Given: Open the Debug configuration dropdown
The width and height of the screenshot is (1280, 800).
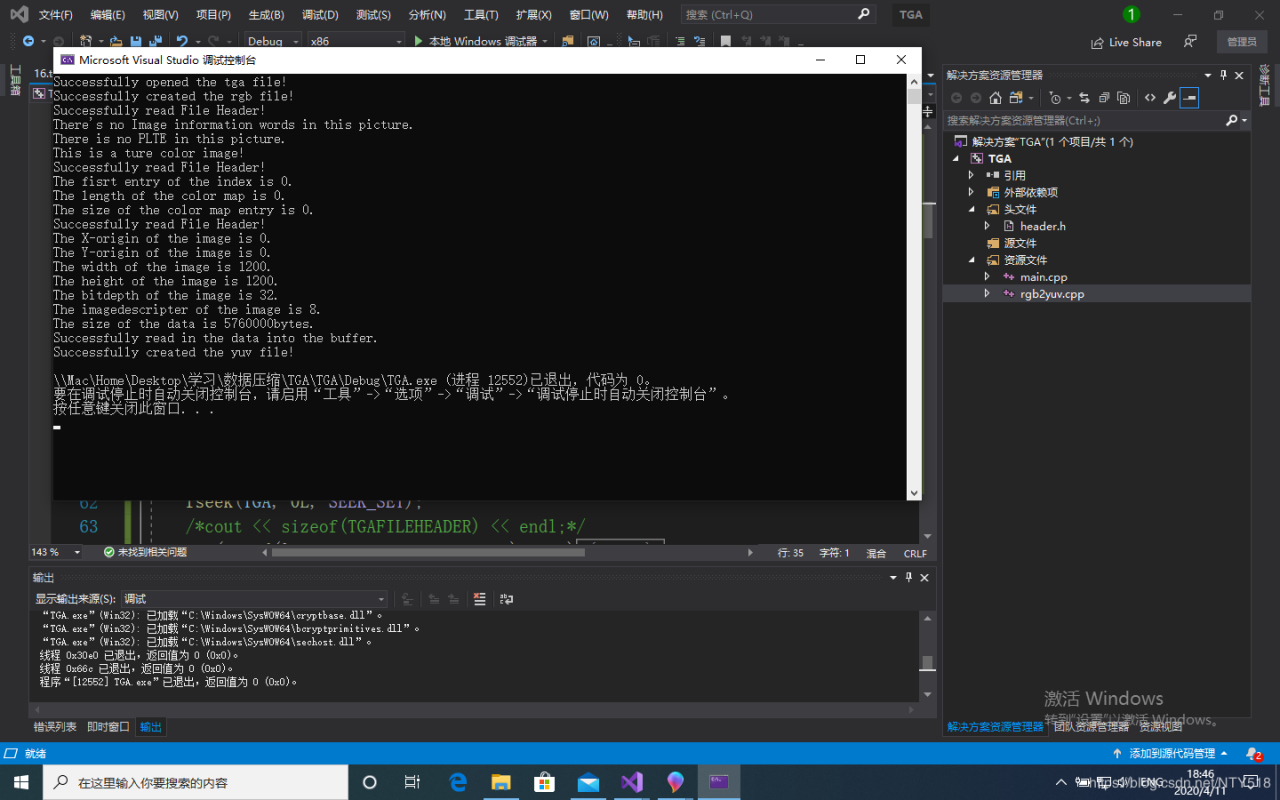Looking at the screenshot, I should tap(272, 41).
